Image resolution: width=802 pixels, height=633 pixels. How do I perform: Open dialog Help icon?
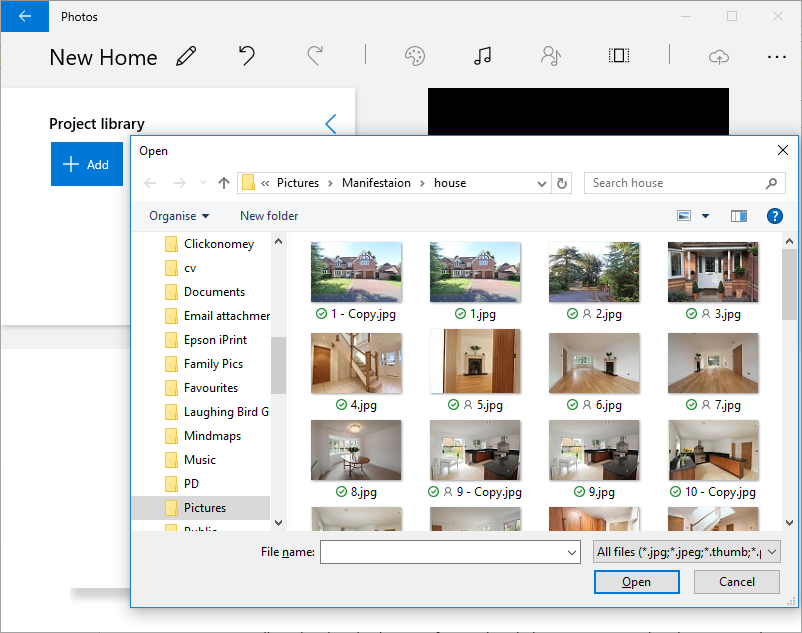[774, 216]
